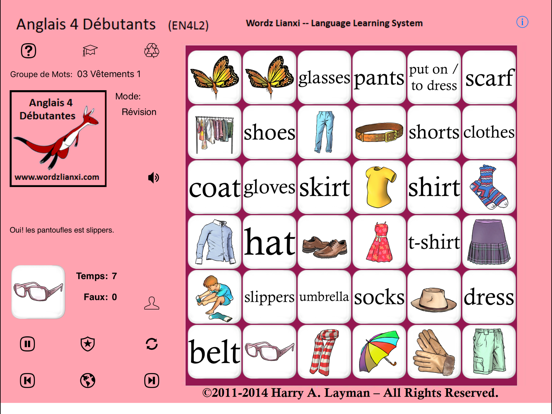Tap the blue jeans picture tile

click(324, 132)
